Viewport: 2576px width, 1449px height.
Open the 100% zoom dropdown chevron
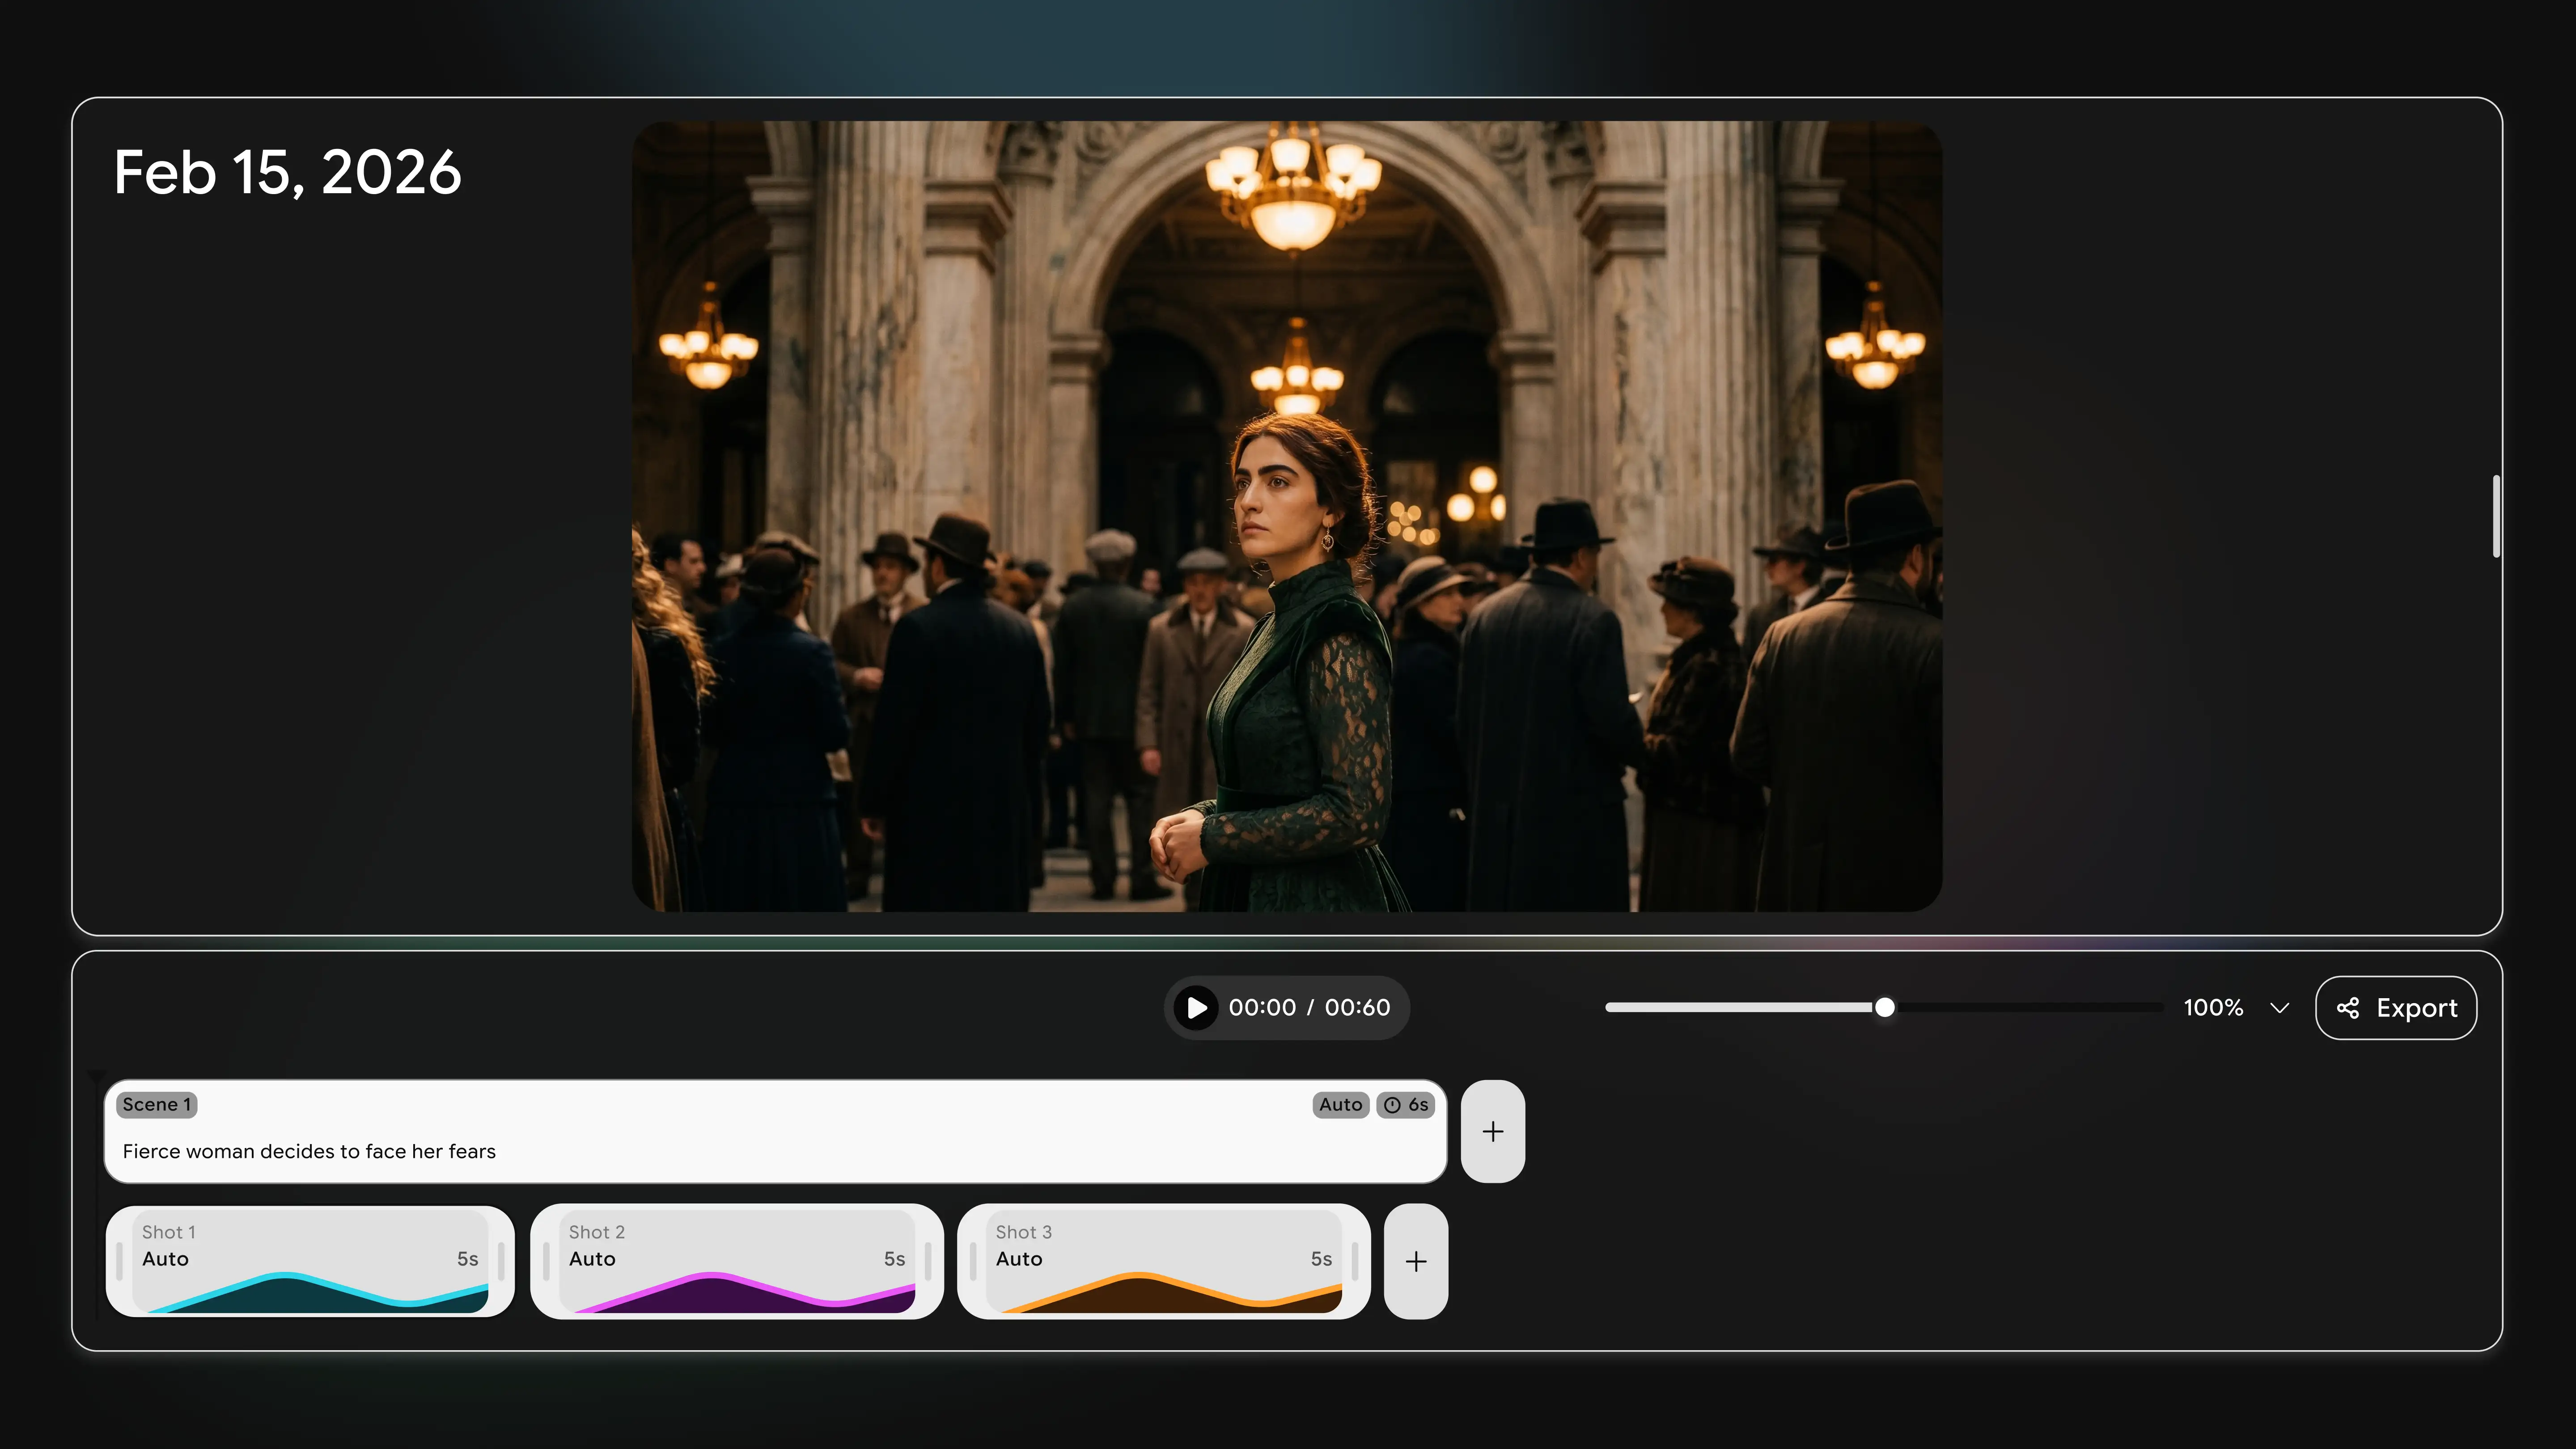(x=2280, y=1008)
